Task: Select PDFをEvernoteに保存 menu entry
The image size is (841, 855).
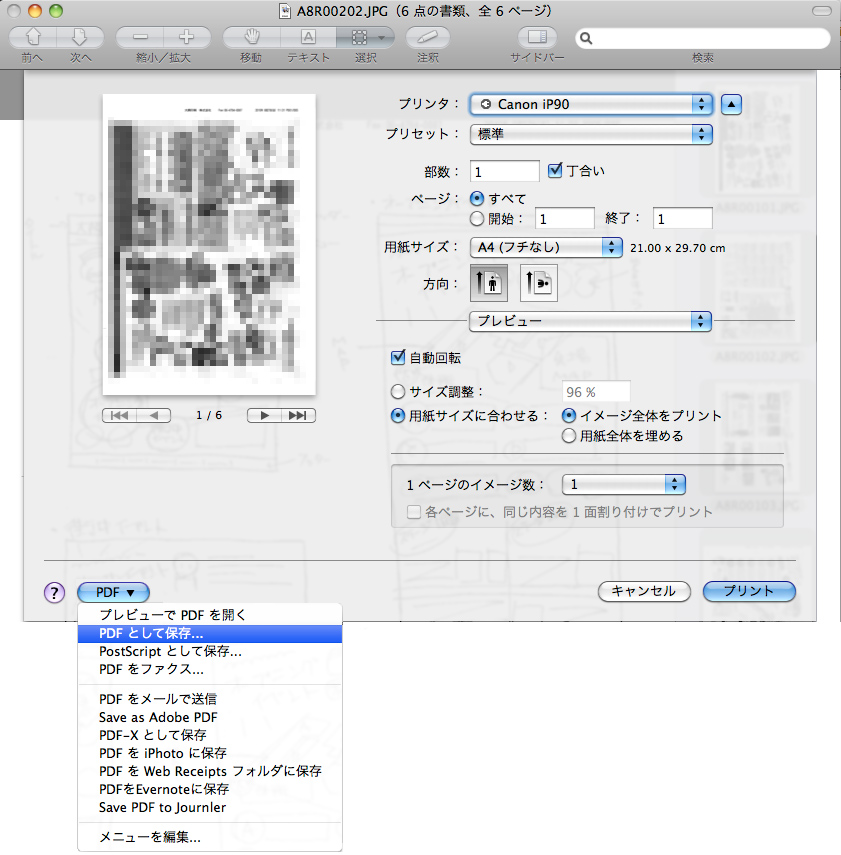Action: point(164,789)
